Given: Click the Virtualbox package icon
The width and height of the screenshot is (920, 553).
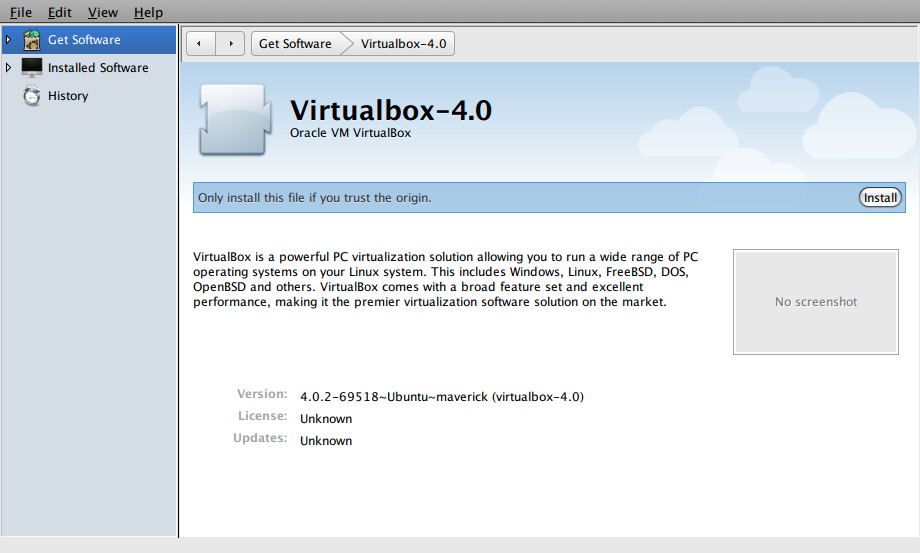Looking at the screenshot, I should [235, 120].
